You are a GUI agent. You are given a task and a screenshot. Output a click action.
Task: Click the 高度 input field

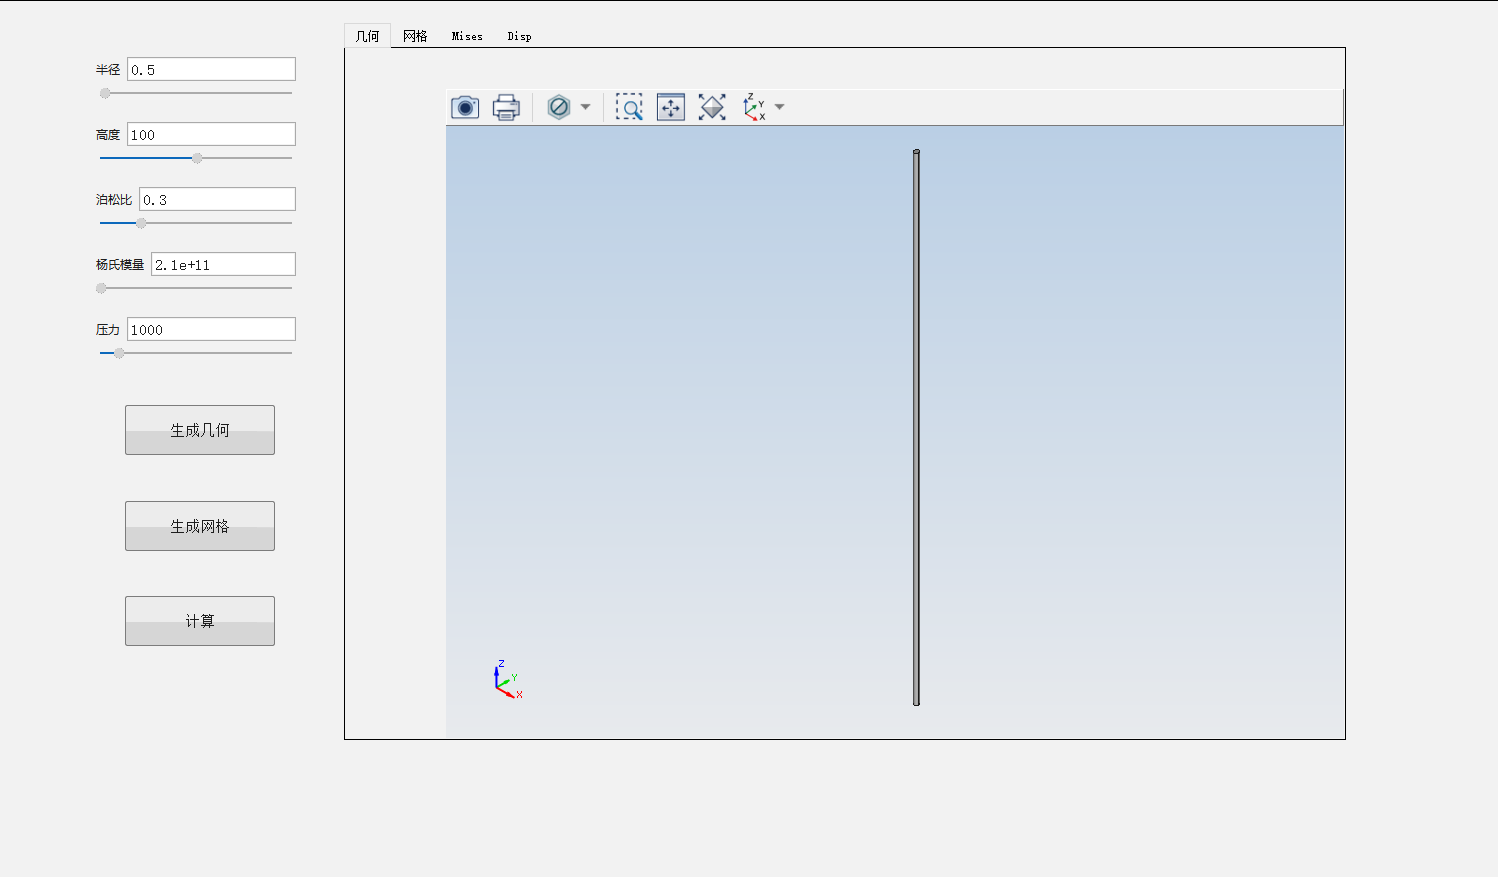[x=211, y=134]
